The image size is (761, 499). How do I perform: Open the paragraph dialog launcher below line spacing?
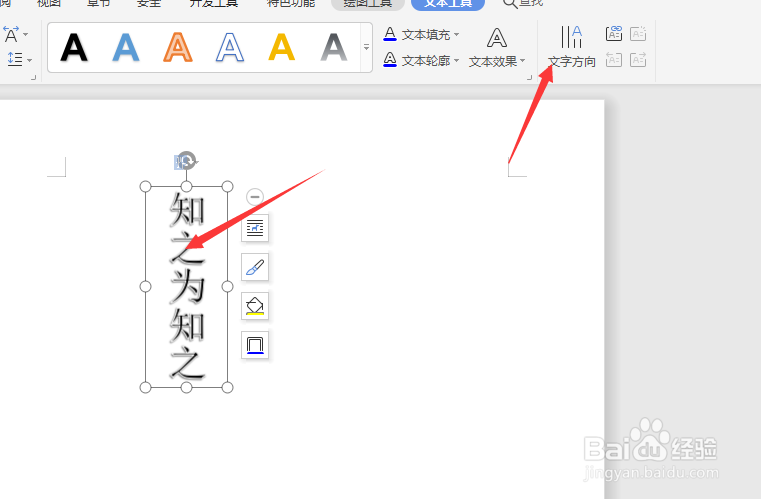tap(33, 77)
